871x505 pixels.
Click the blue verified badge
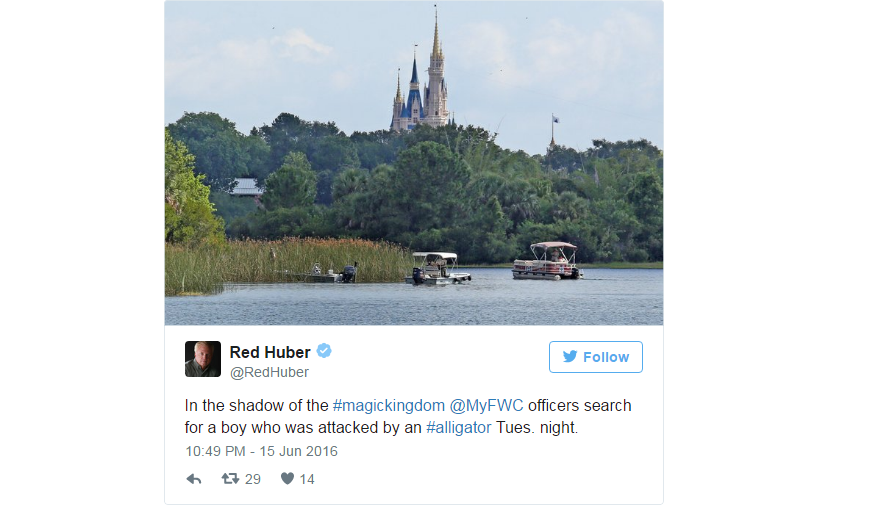324,351
